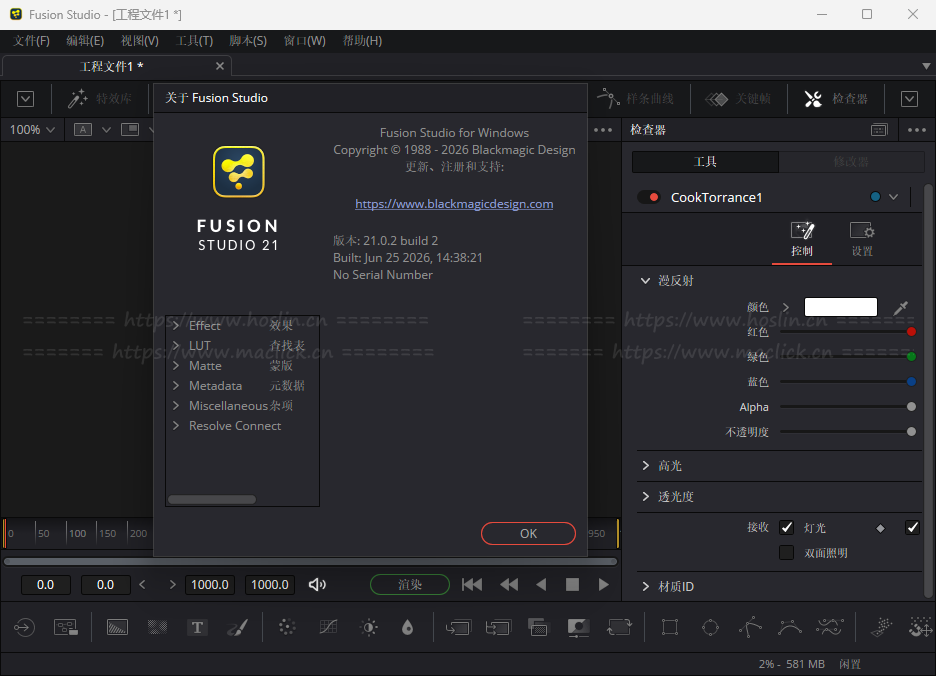Screen dimensions: 936x676
Task: Add a Merge node
Action: 458,627
